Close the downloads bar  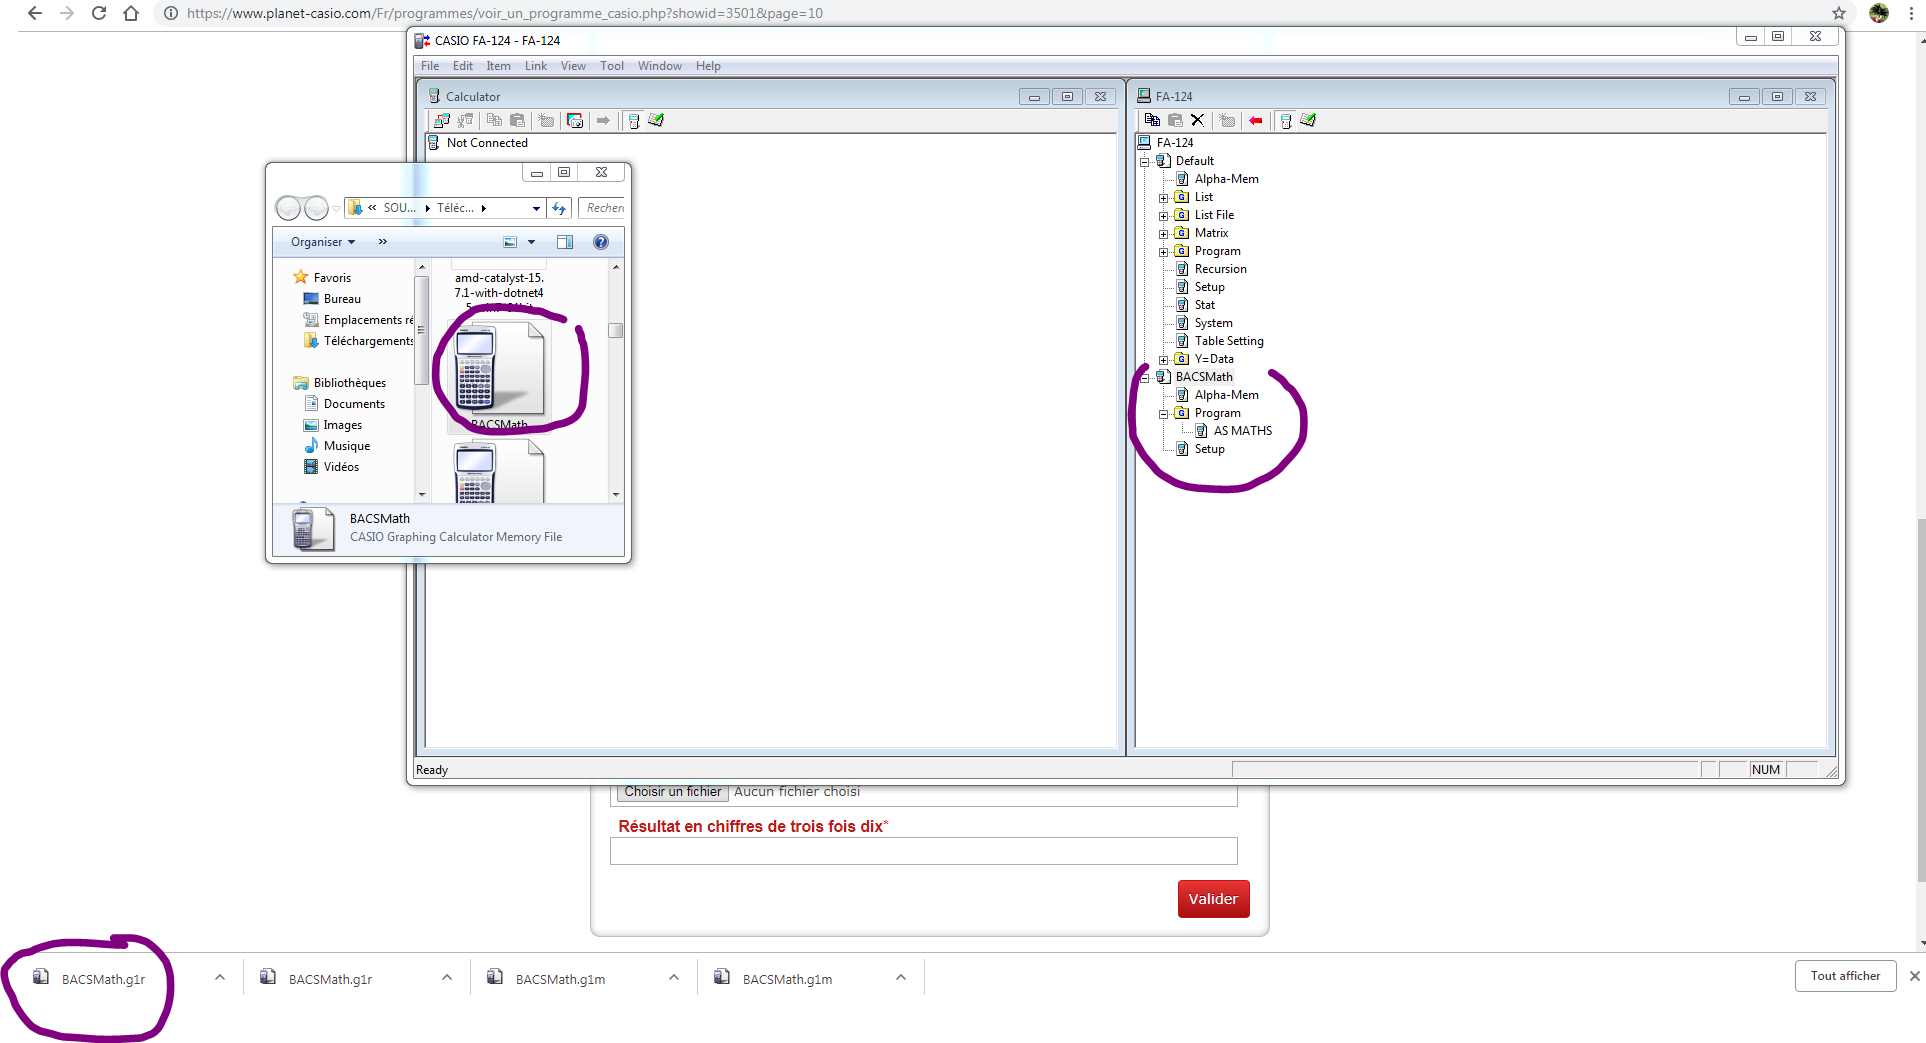tap(1914, 976)
